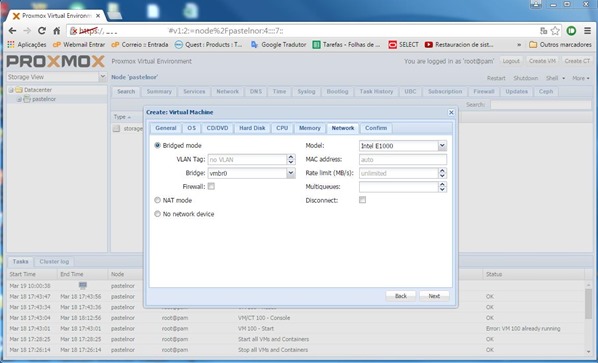
Task: Click the node Shutdown button
Action: [526, 78]
